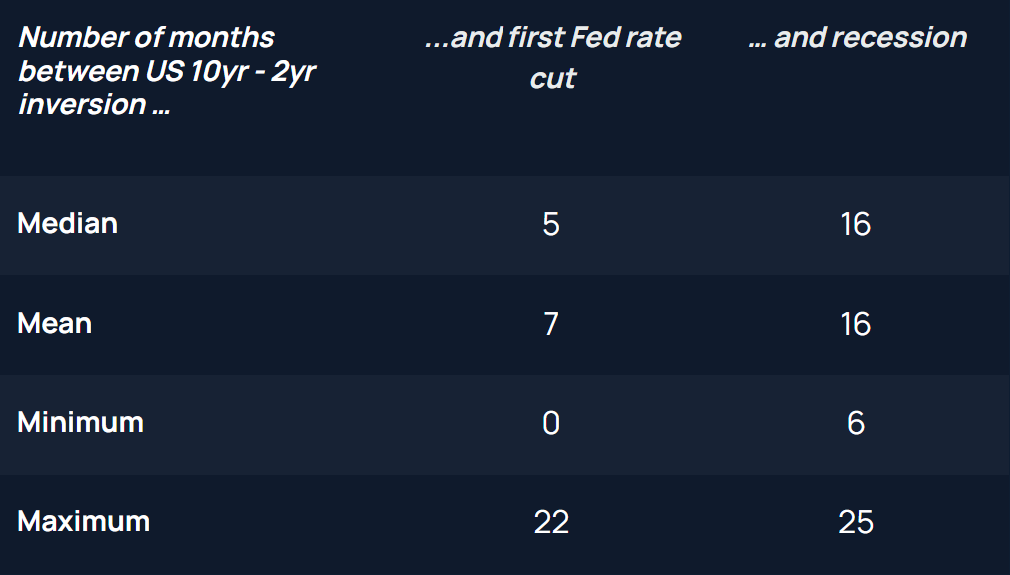Select Mean recession value 16
The width and height of the screenshot is (1010, 575).
856,324
